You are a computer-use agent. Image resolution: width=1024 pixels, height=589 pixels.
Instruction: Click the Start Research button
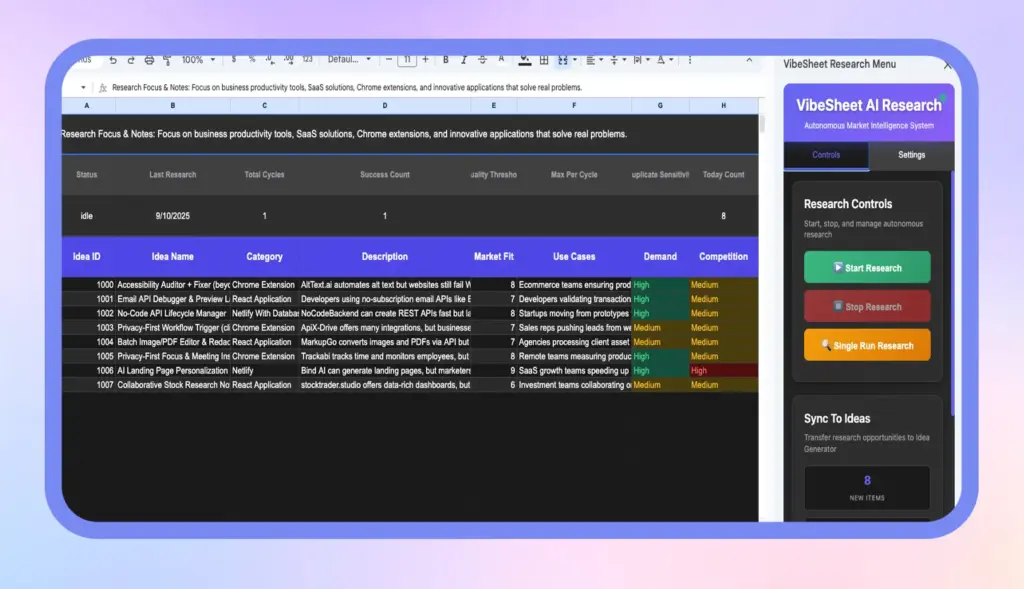(x=867, y=267)
